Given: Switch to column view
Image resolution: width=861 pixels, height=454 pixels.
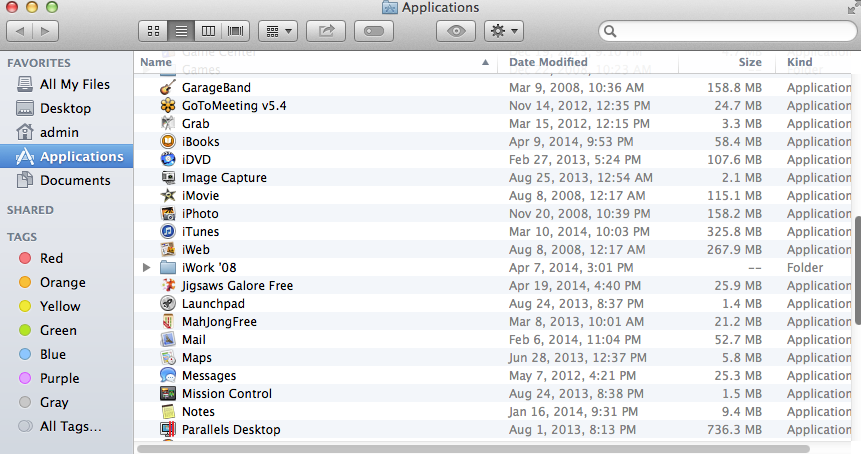Looking at the screenshot, I should pos(208,31).
